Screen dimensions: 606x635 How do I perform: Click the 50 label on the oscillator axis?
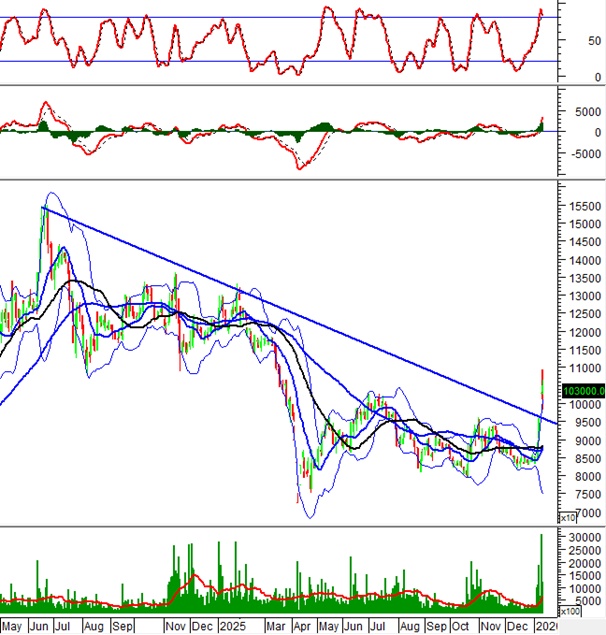pyautogui.click(x=568, y=40)
